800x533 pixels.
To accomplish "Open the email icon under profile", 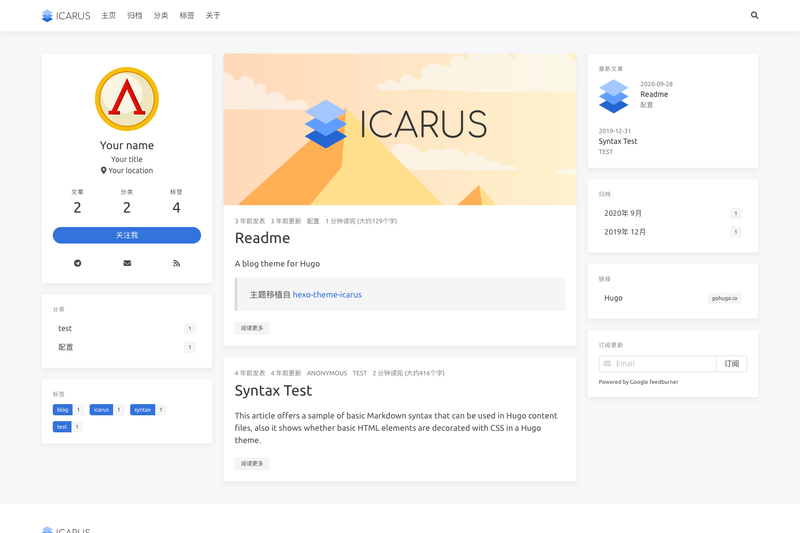I will point(127,263).
